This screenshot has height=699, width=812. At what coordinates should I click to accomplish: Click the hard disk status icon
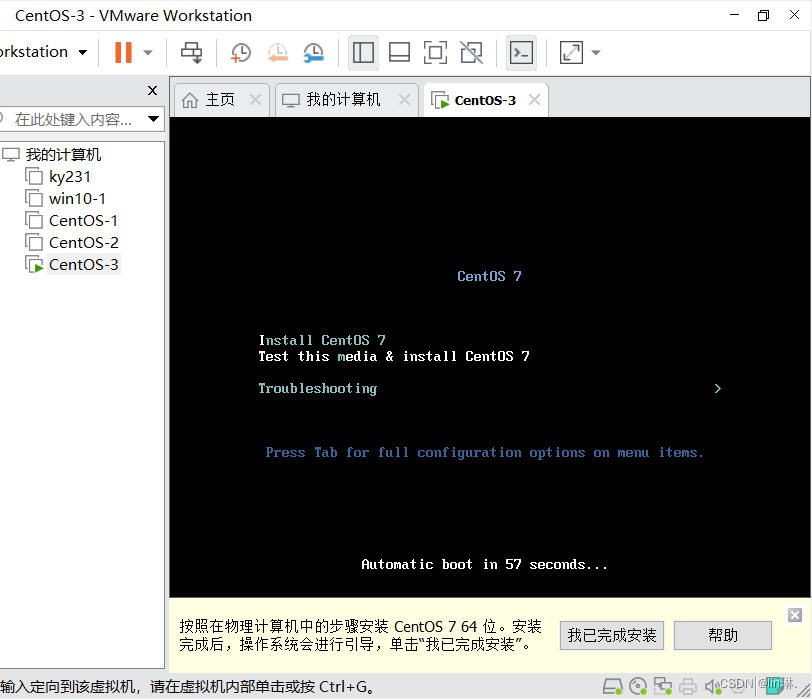tap(613, 687)
